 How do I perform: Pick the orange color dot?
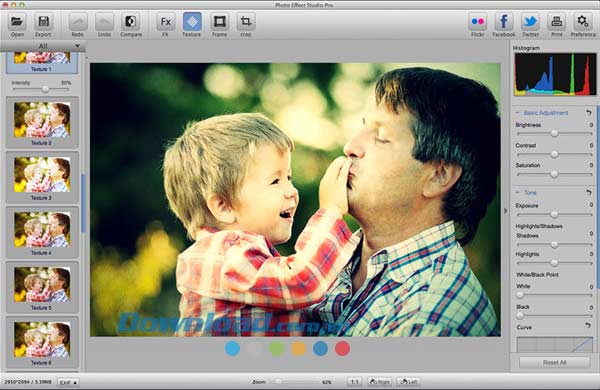coord(298,349)
